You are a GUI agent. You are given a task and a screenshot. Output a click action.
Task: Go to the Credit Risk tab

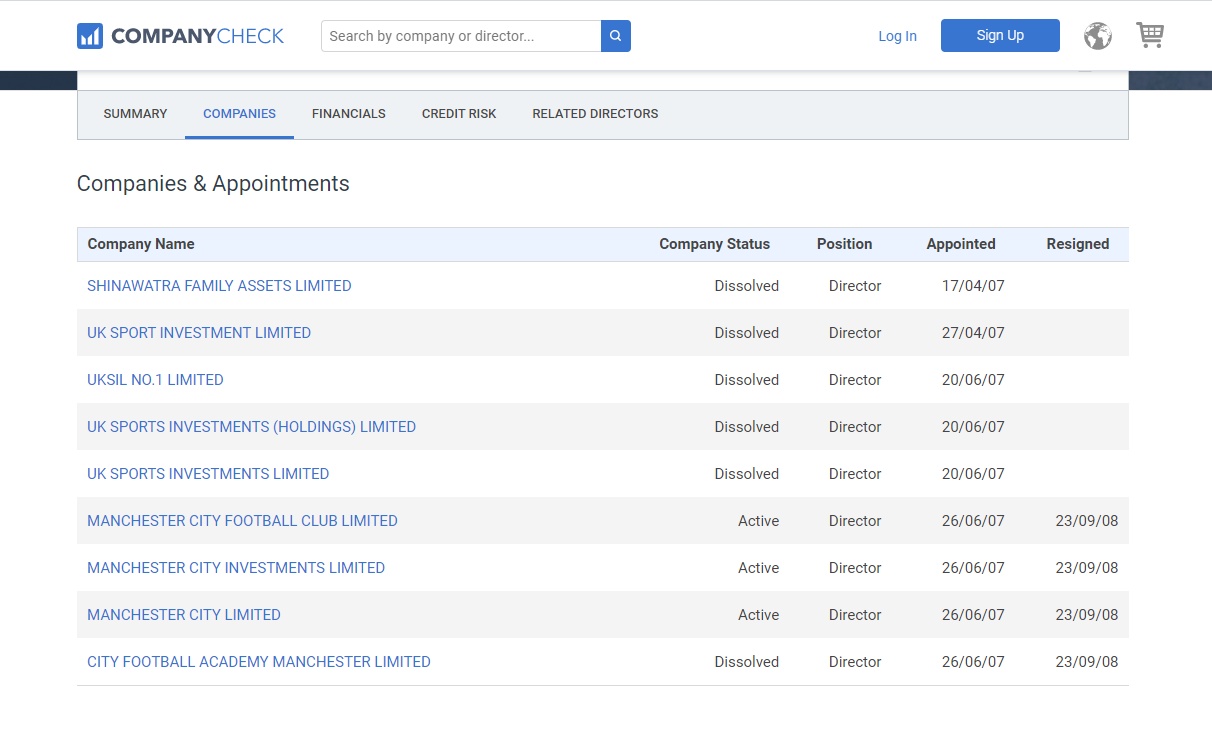coord(459,114)
